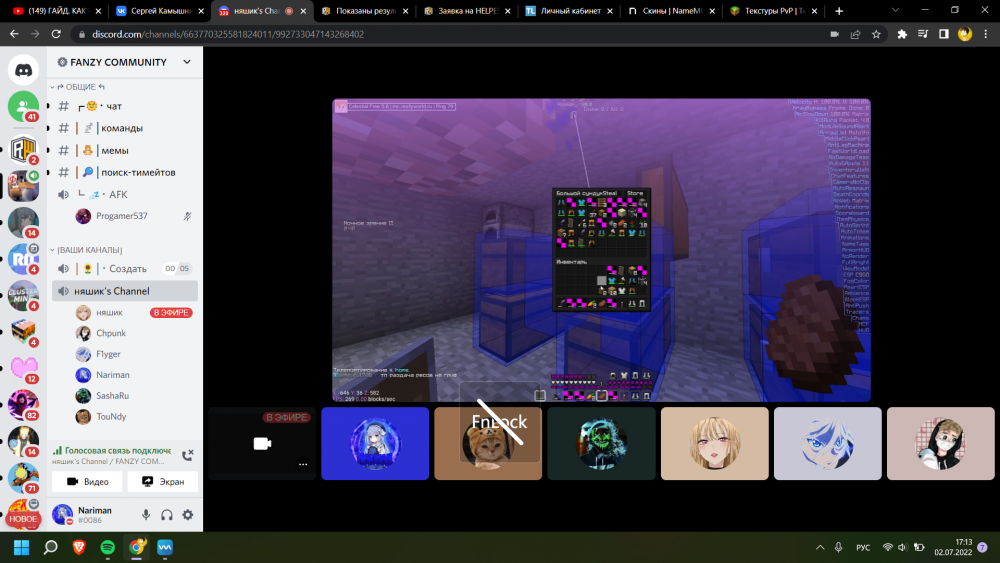Mute microphone in the Nariman user panel
This screenshot has height=563, width=1000.
click(x=146, y=515)
